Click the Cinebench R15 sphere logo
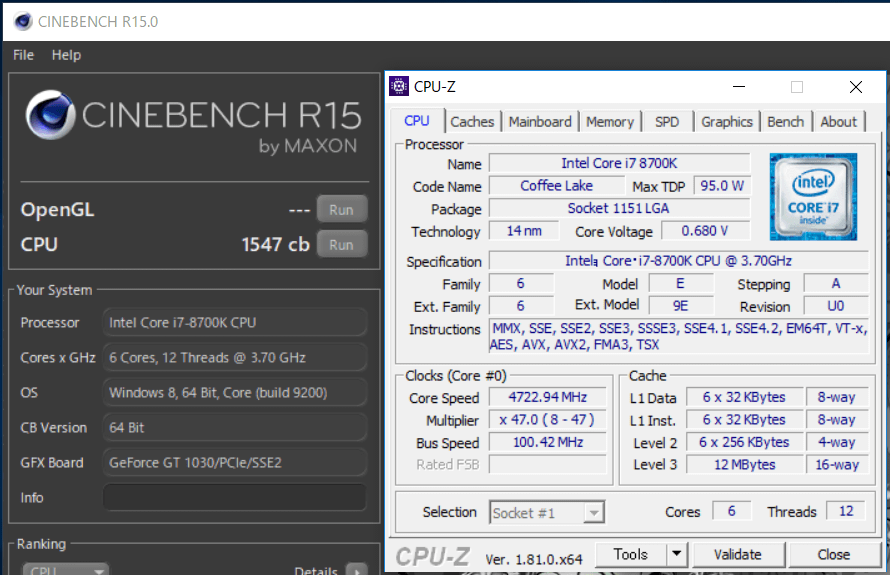 (x=51, y=115)
